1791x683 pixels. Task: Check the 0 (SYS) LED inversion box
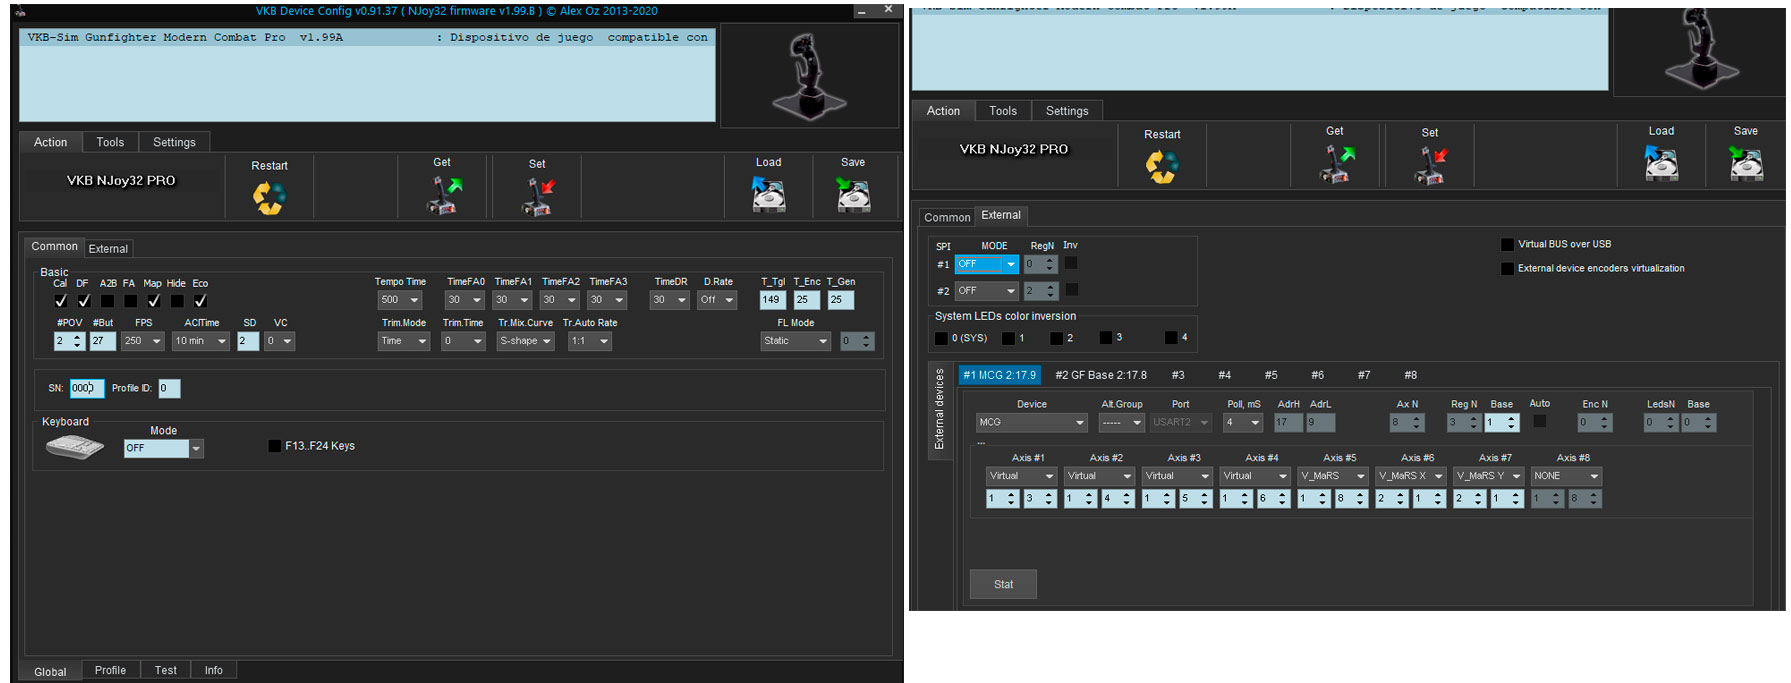941,338
